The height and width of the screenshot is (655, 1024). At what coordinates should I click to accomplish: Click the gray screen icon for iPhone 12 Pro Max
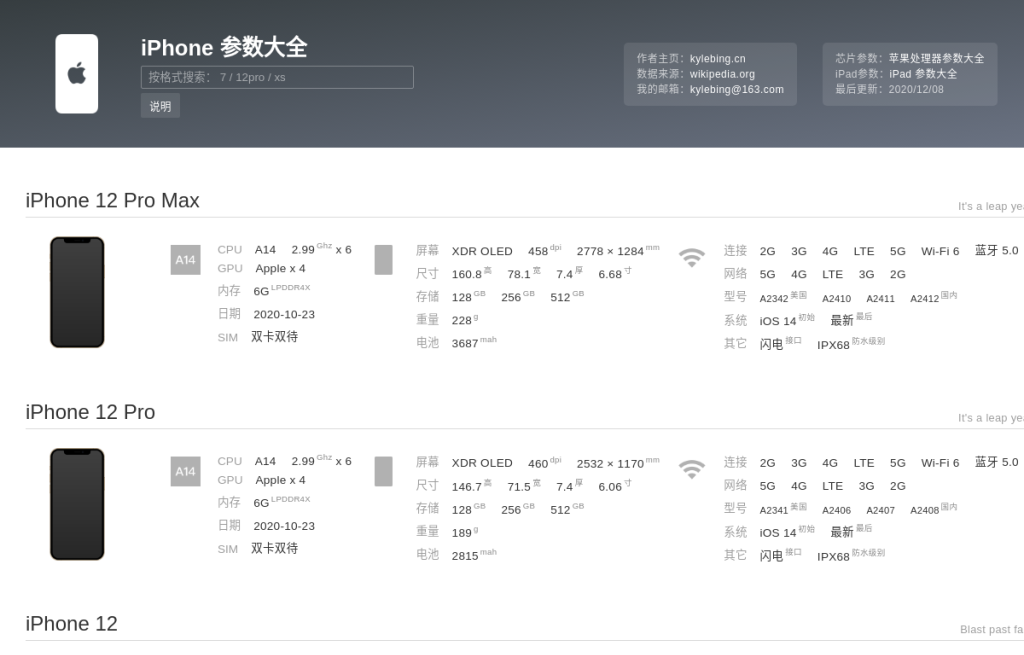click(x=383, y=260)
